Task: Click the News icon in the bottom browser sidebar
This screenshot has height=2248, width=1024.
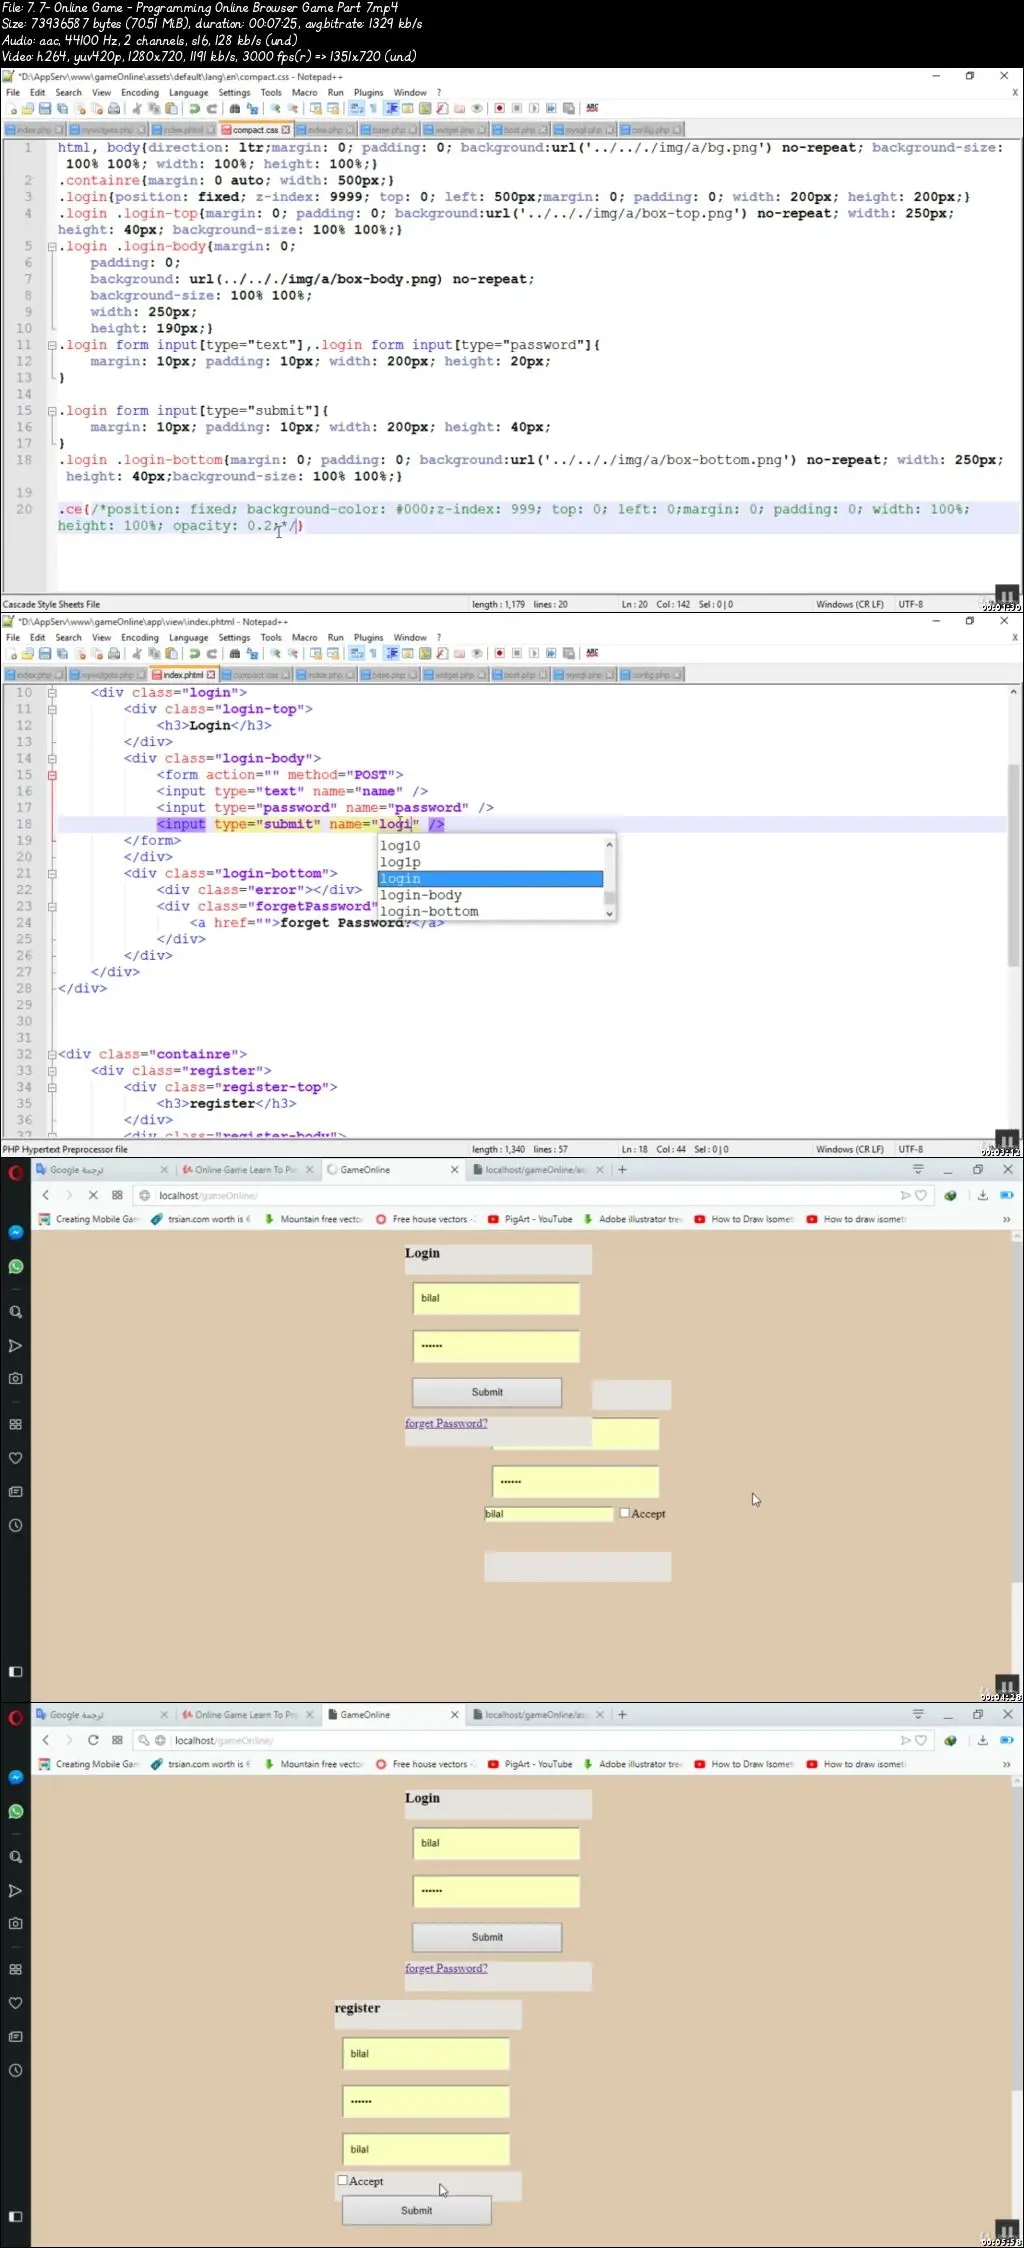Action: tap(15, 2036)
